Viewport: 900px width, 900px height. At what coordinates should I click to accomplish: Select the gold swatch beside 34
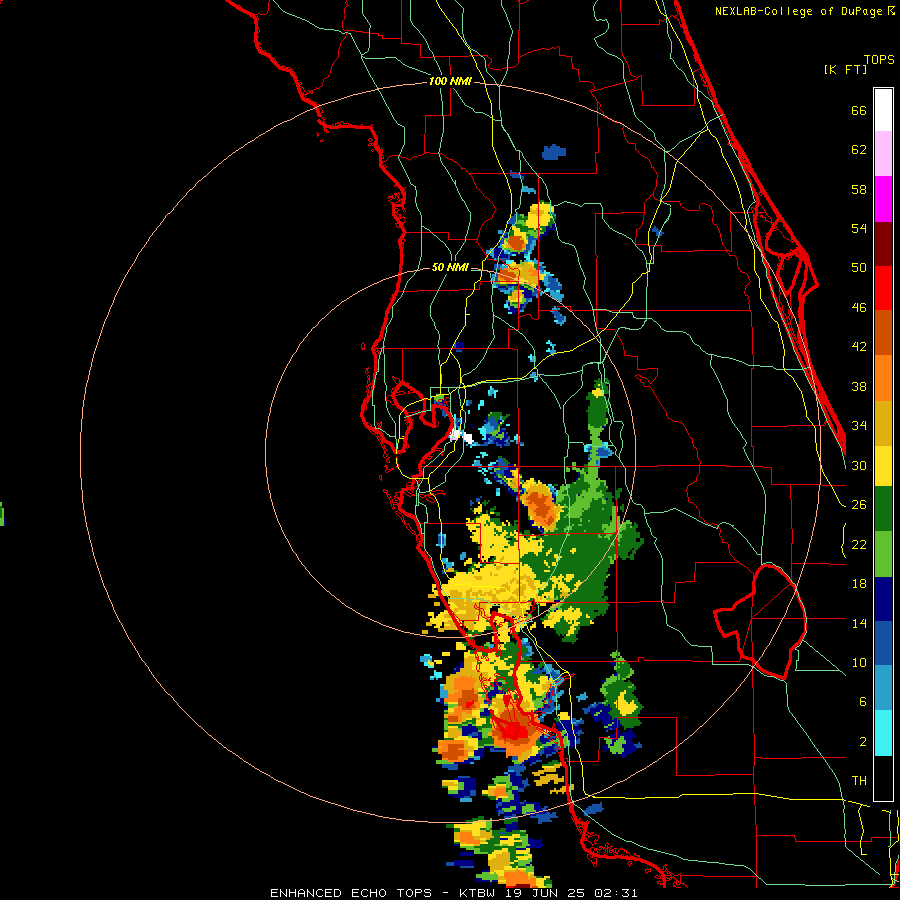click(x=883, y=423)
